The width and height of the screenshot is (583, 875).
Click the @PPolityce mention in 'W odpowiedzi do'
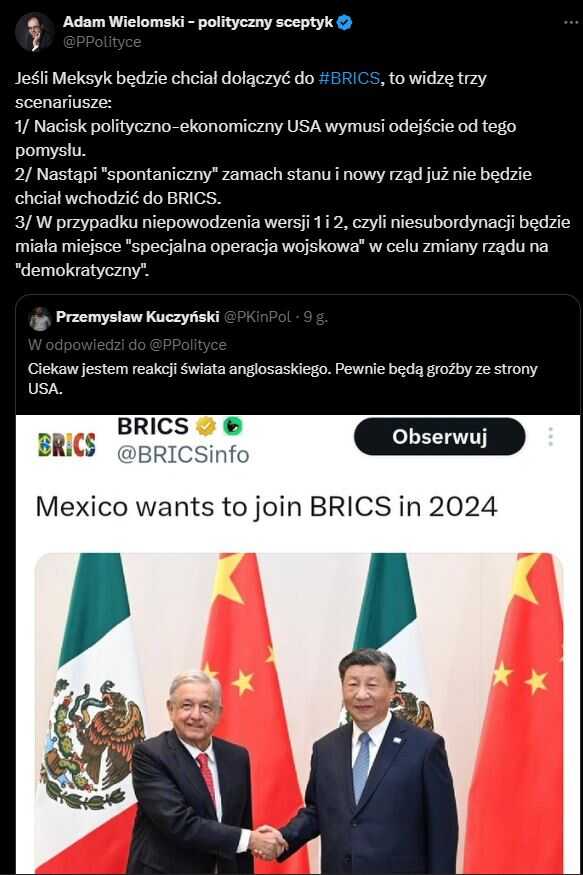[187, 345]
